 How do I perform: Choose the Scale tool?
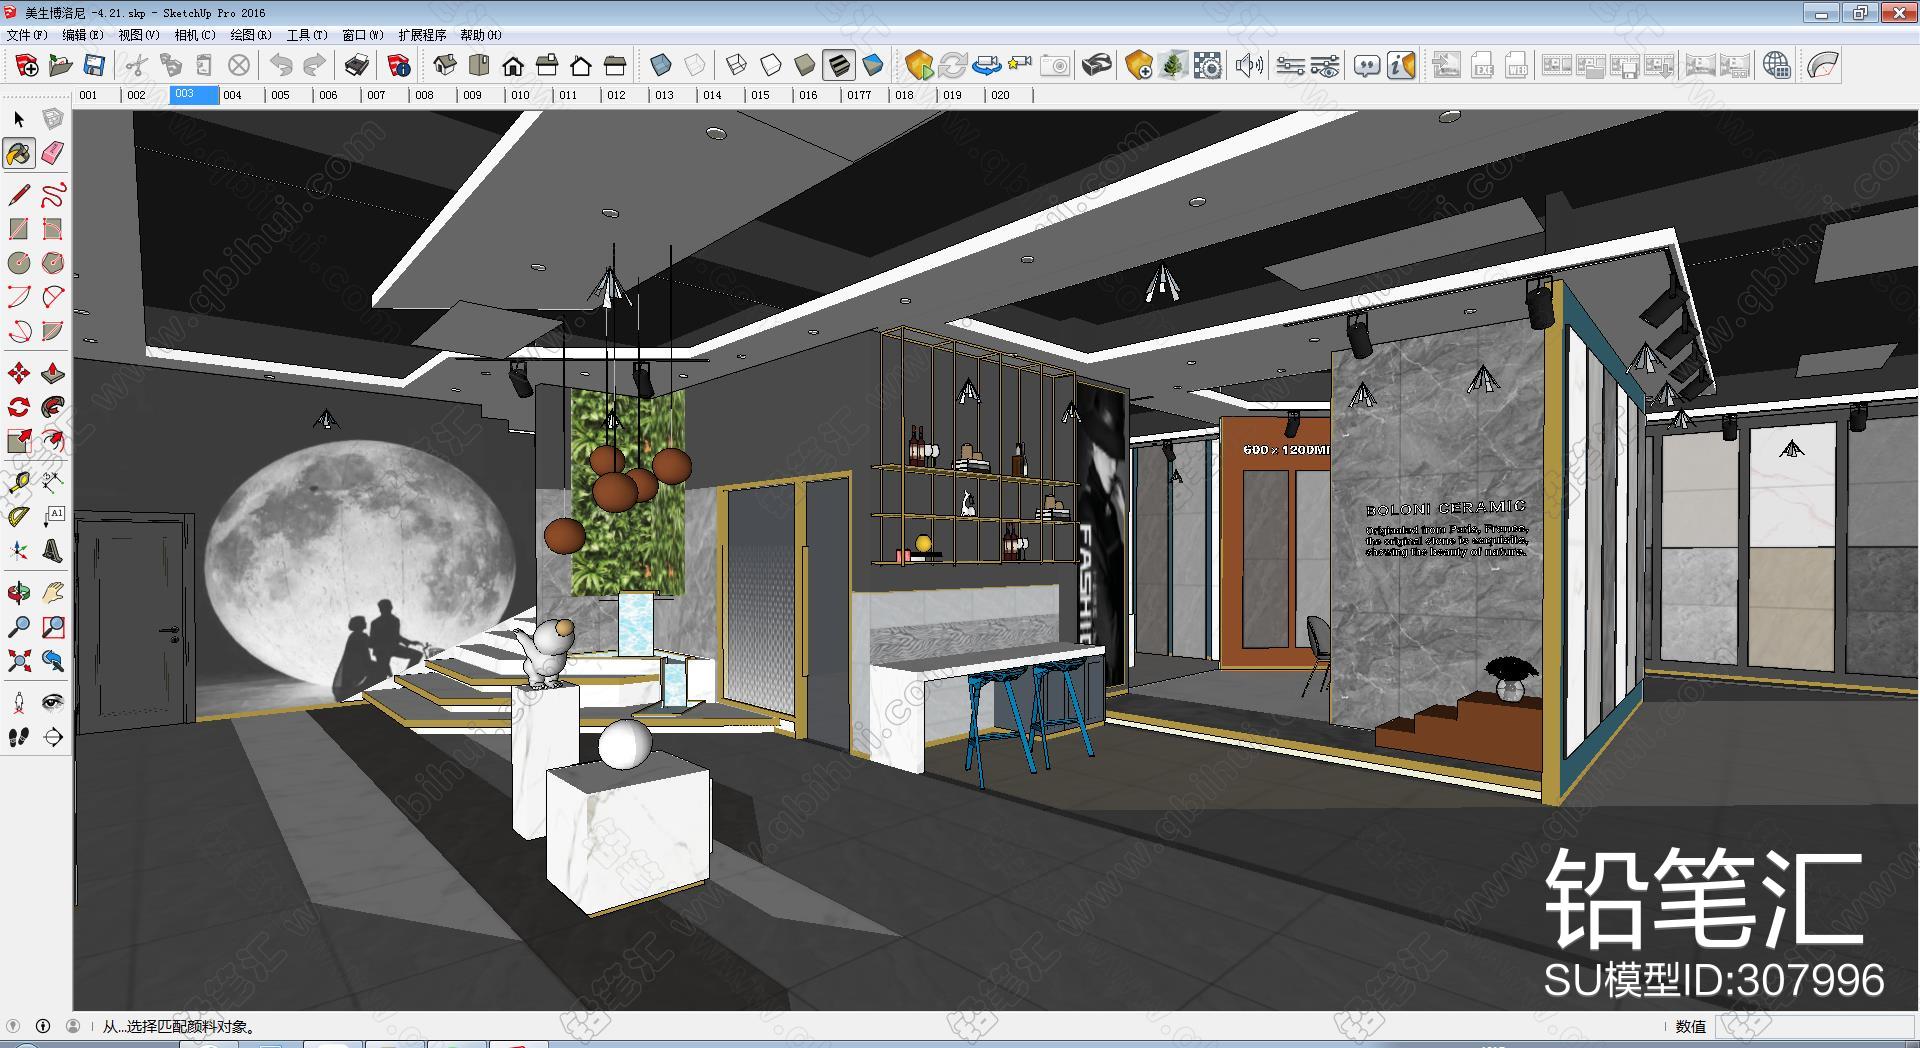(19, 441)
